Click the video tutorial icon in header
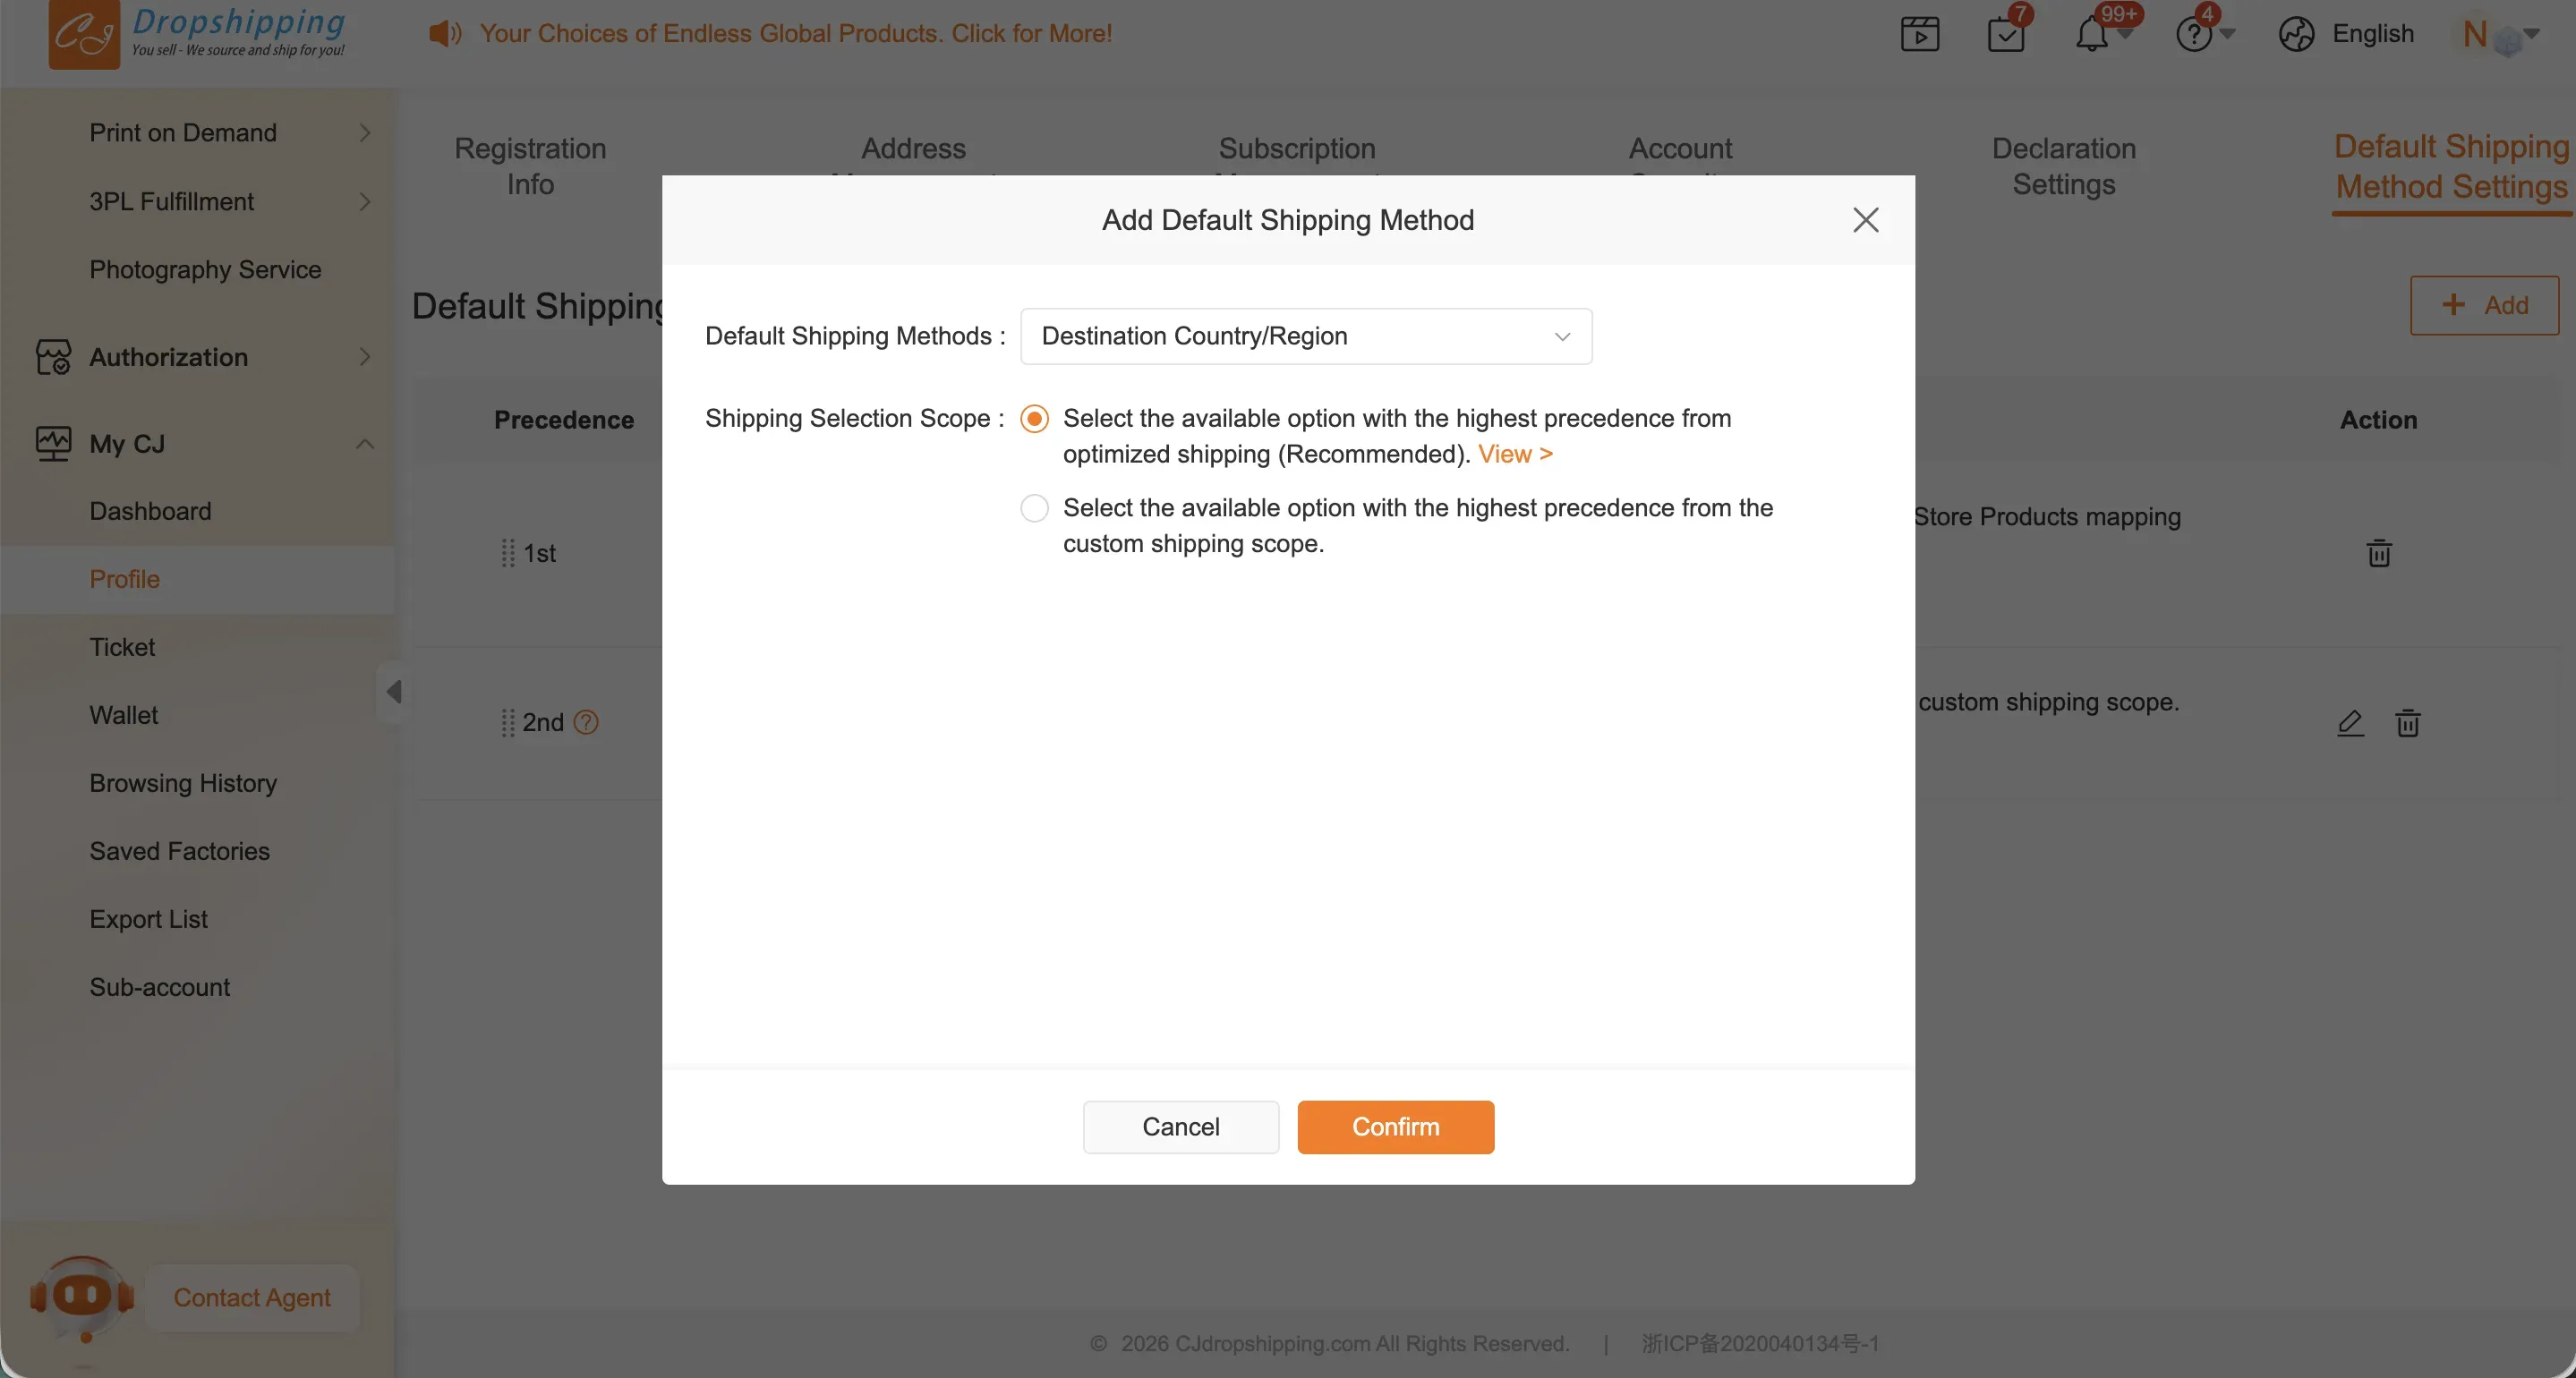This screenshot has height=1378, width=2576. pos(1919,34)
